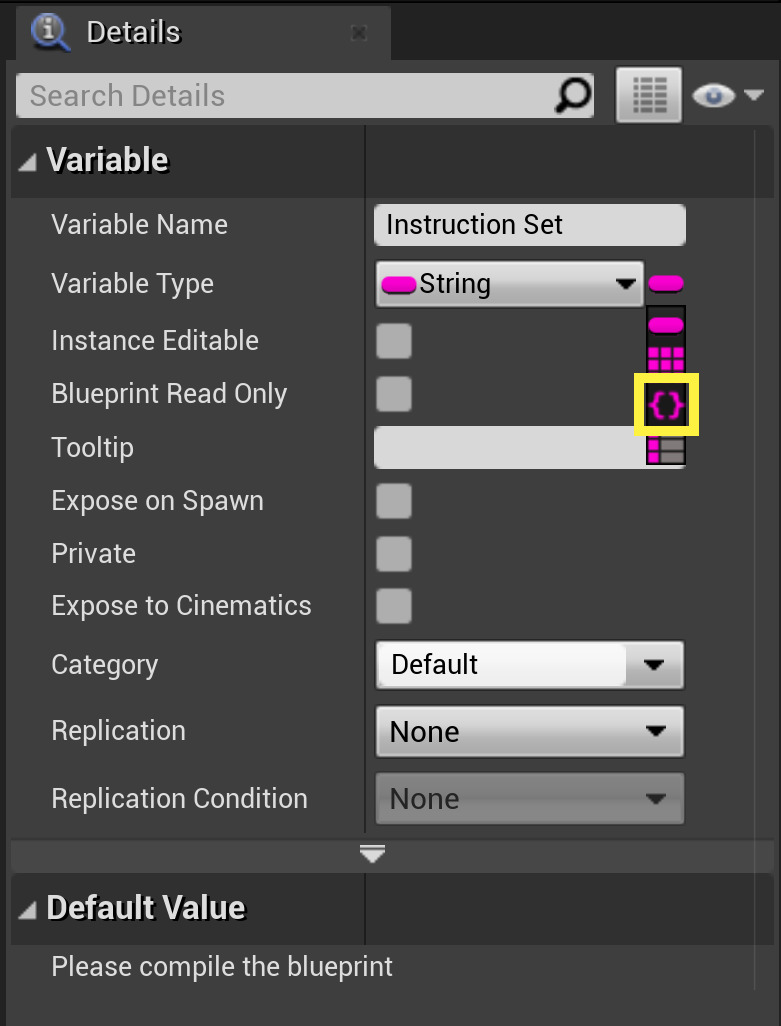Click the container type pill icon

666,284
